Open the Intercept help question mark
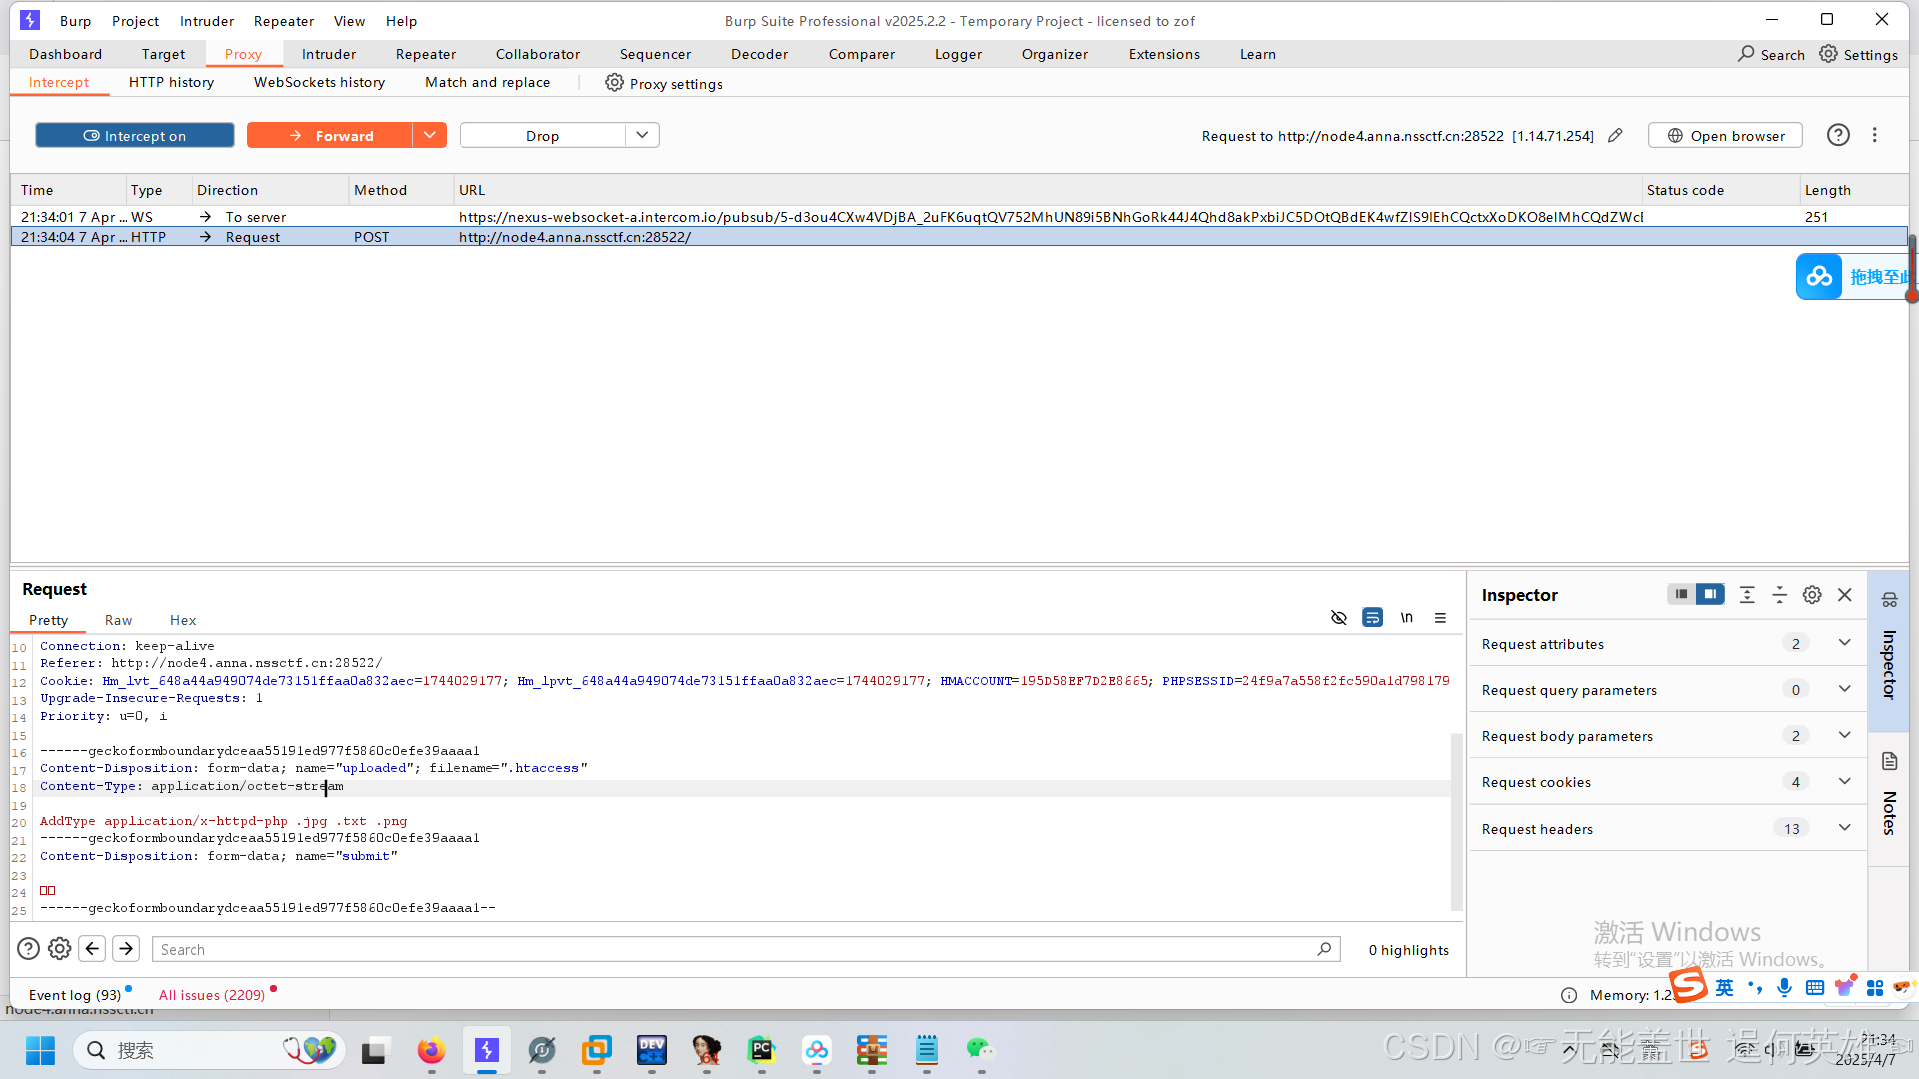This screenshot has width=1919, height=1079. coord(1838,135)
